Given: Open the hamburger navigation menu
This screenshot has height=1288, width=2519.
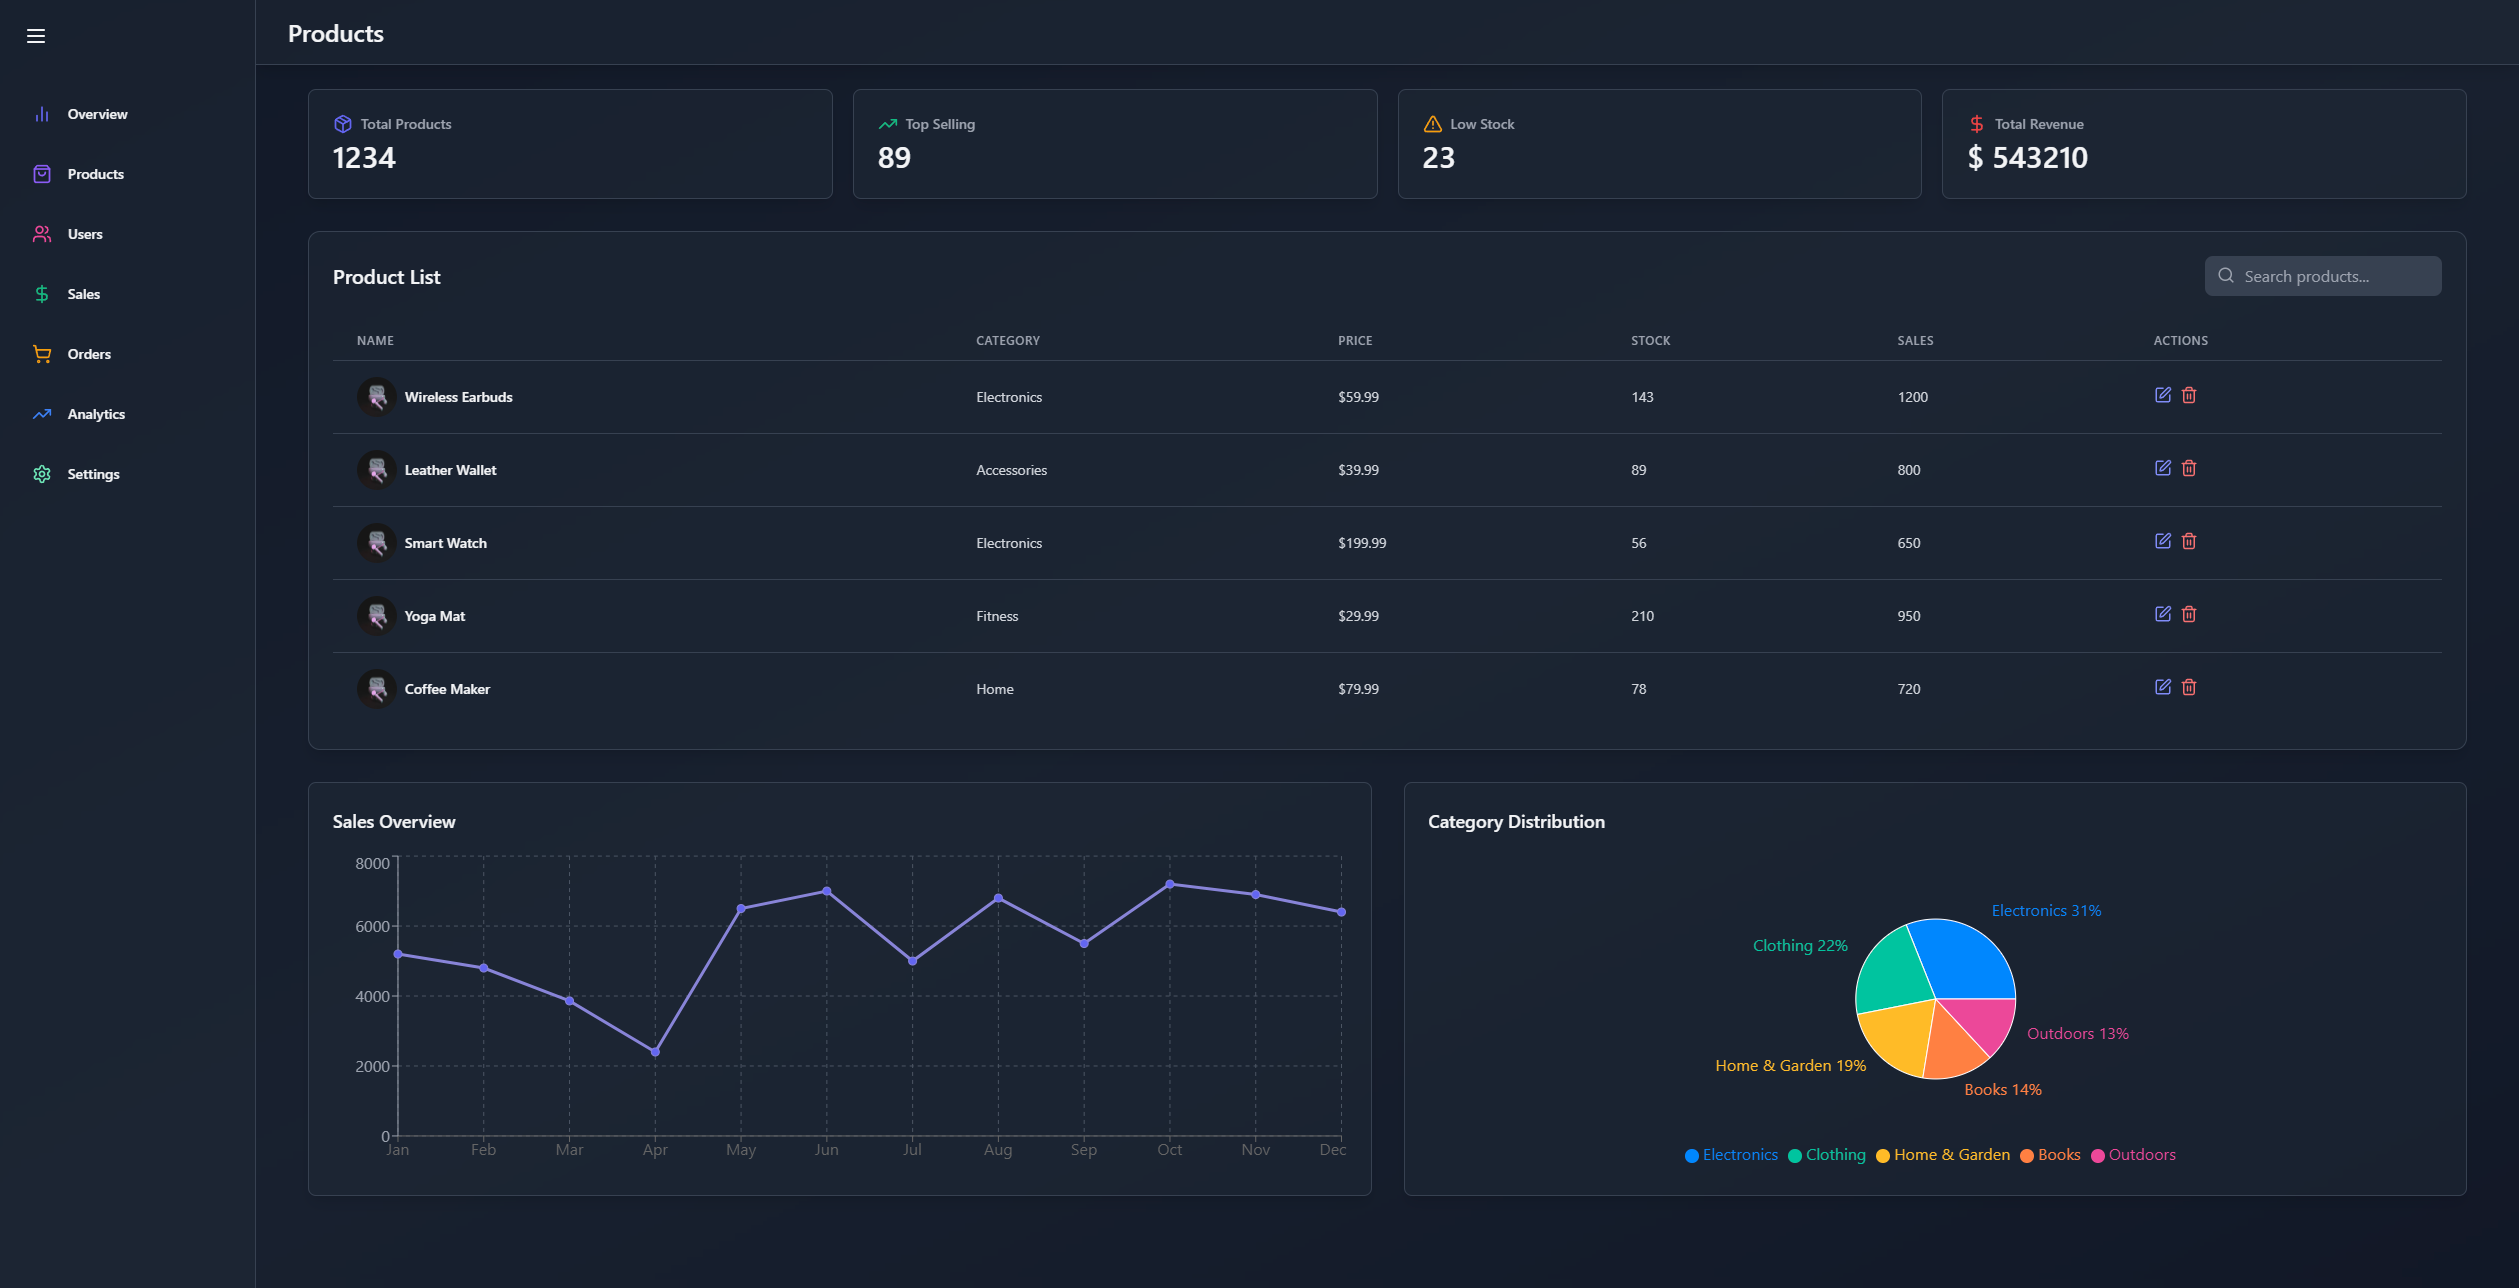Looking at the screenshot, I should [x=36, y=36].
